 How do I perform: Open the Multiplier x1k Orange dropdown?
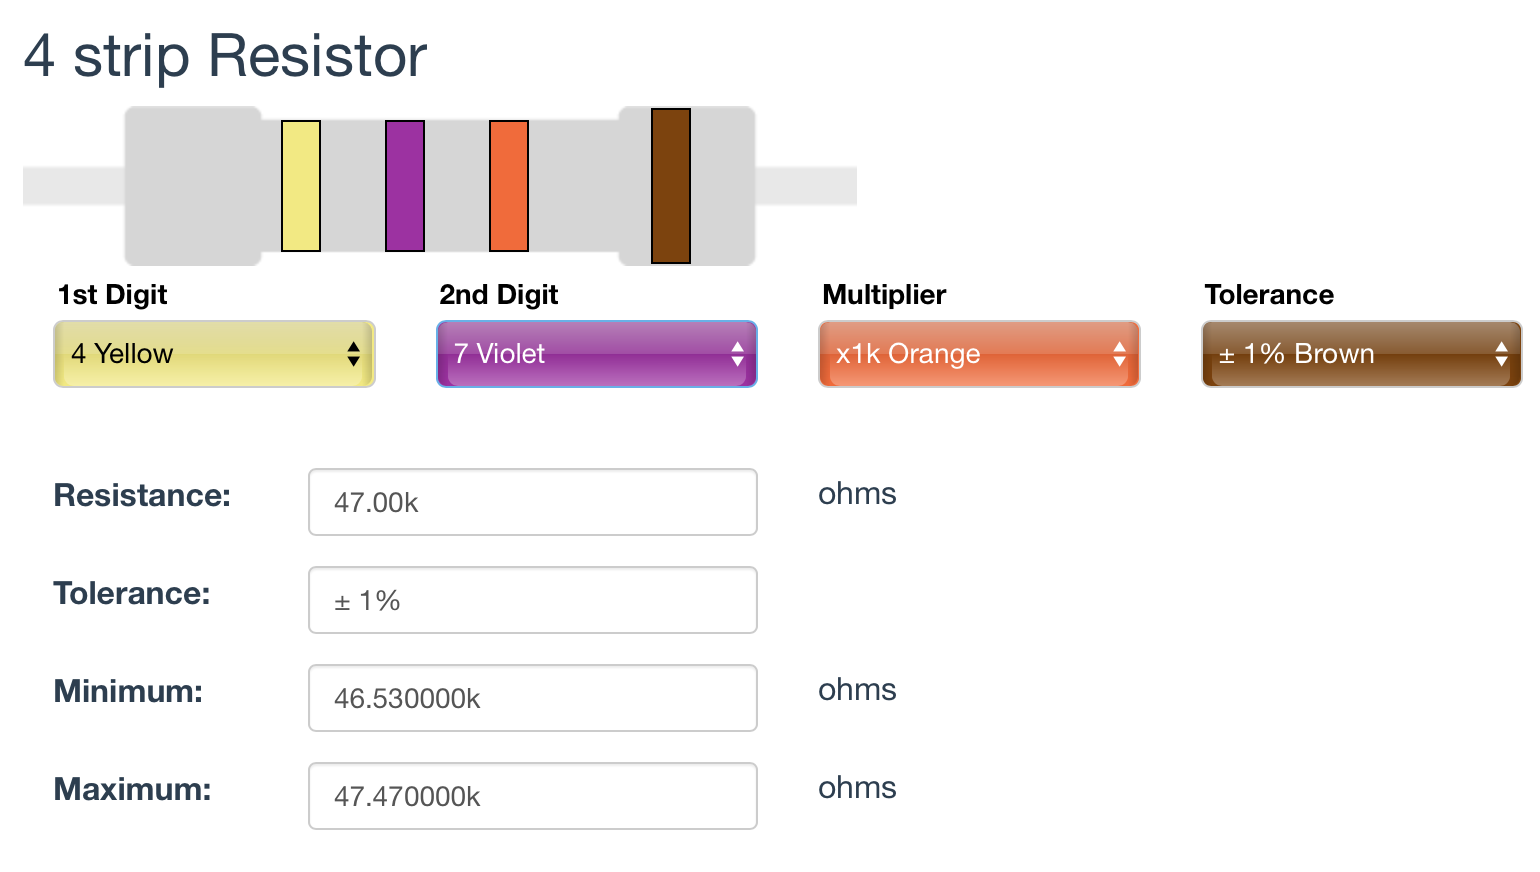point(979,354)
